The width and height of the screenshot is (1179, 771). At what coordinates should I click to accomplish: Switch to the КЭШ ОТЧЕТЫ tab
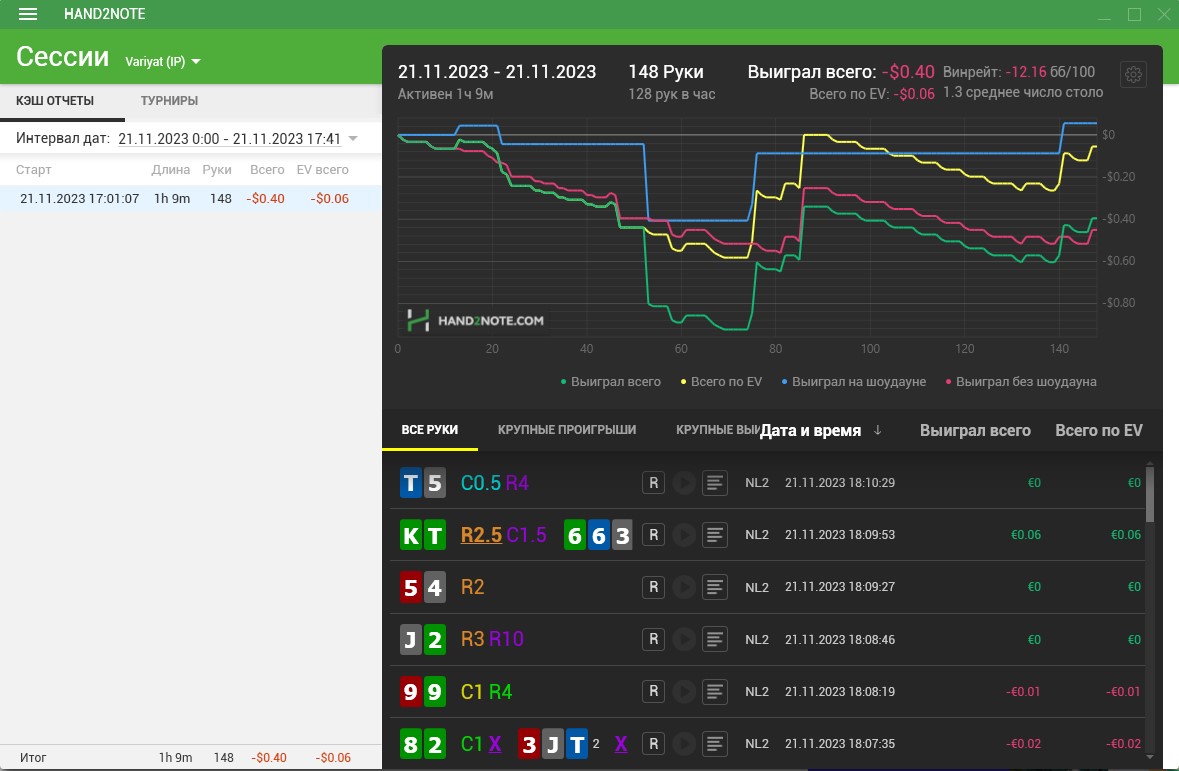(x=55, y=101)
